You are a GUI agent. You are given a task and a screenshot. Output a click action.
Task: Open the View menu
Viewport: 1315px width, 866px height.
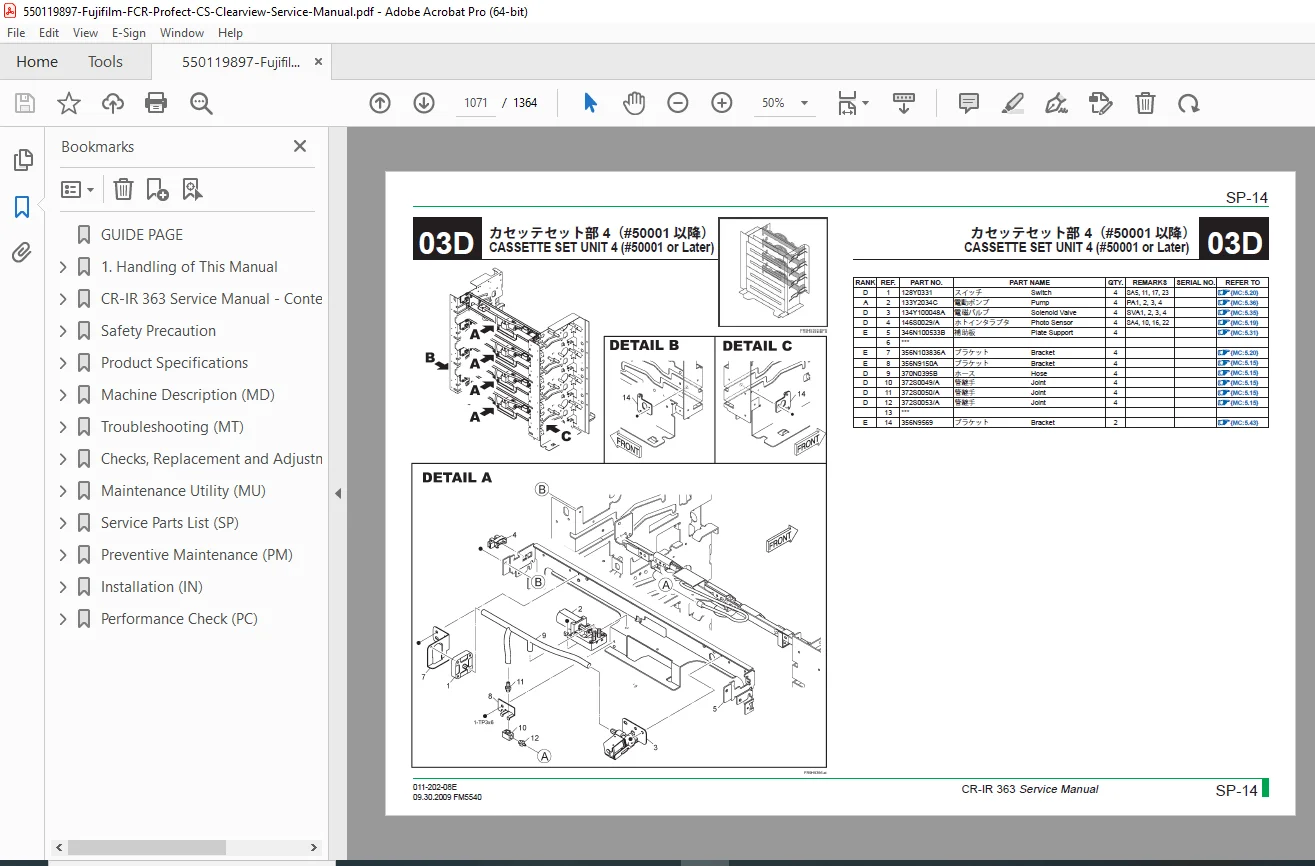[85, 33]
